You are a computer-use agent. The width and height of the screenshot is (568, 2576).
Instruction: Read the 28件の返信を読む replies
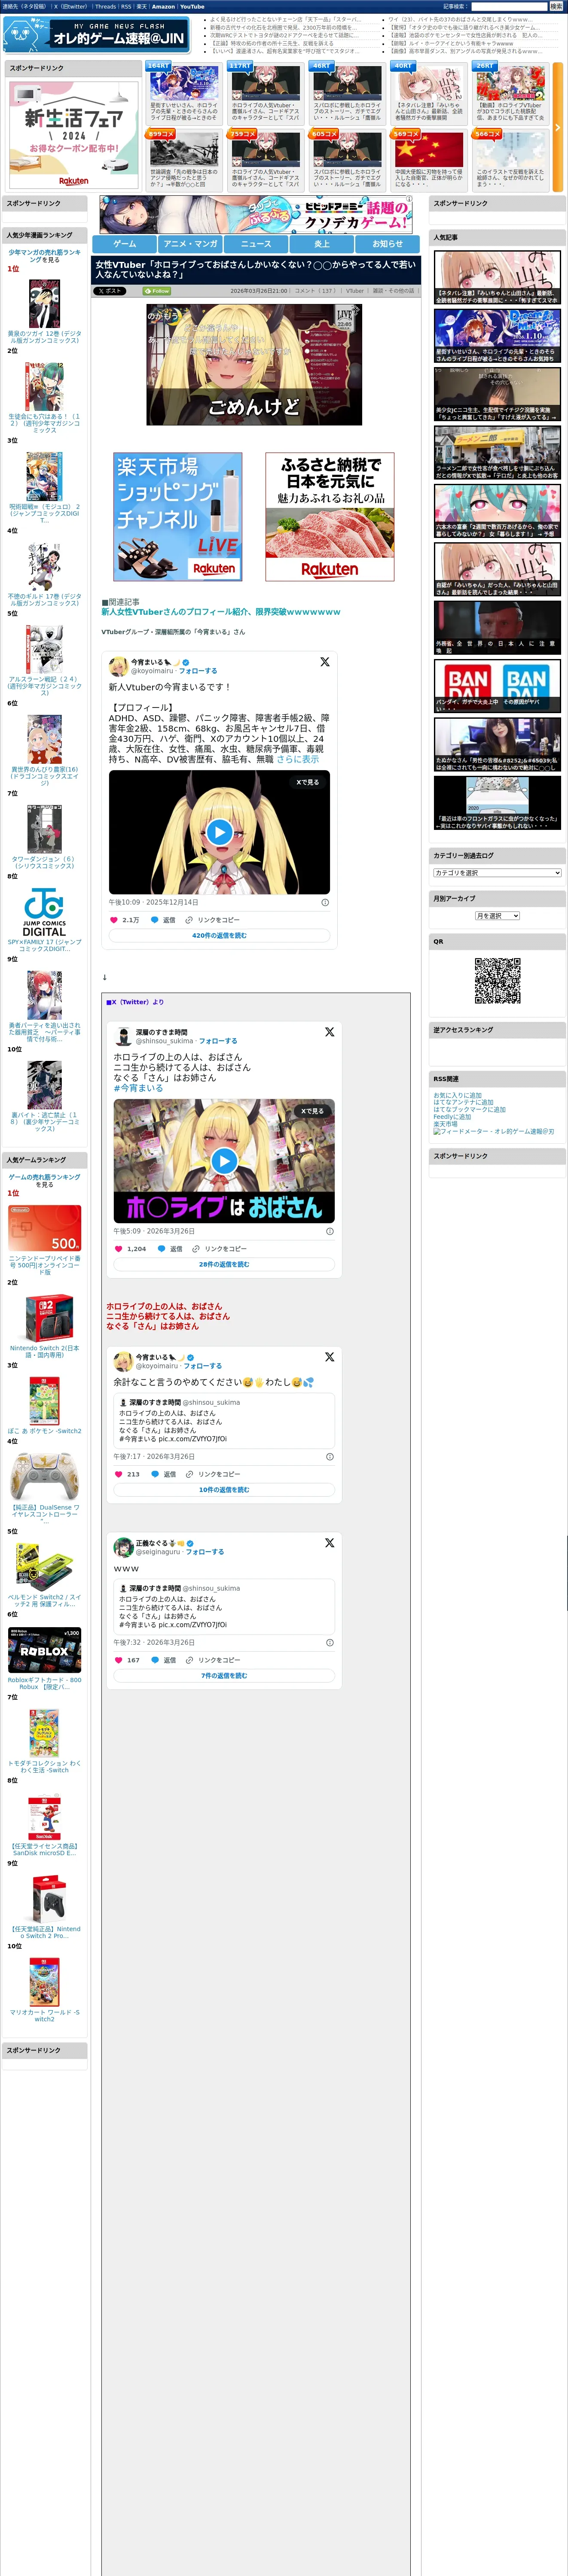point(224,1265)
